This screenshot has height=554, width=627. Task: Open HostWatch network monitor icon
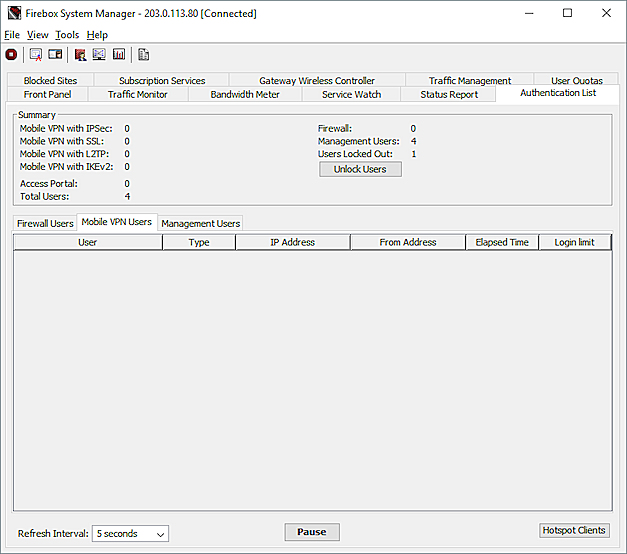(99, 54)
